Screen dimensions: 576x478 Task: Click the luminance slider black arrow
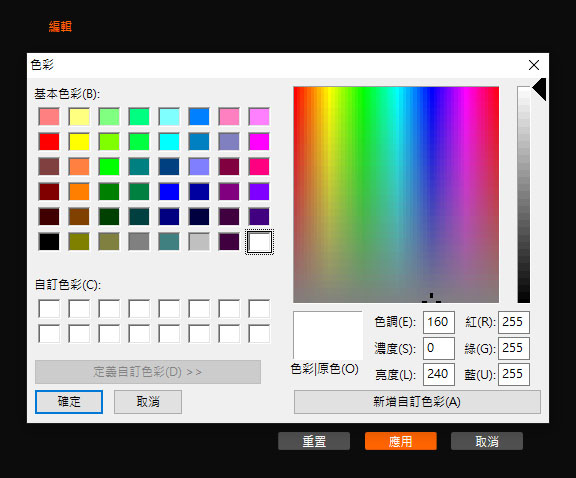(539, 89)
